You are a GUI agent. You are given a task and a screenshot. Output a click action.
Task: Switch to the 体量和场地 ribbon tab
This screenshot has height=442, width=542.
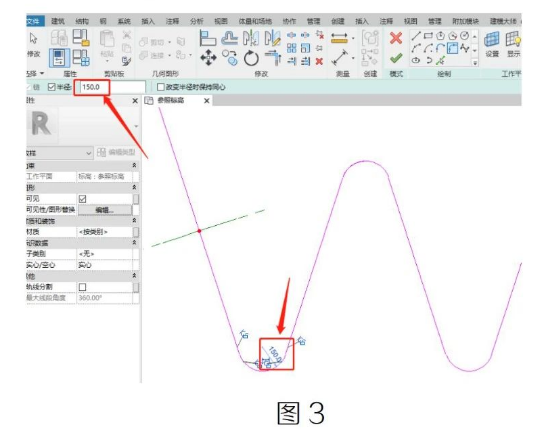255,21
